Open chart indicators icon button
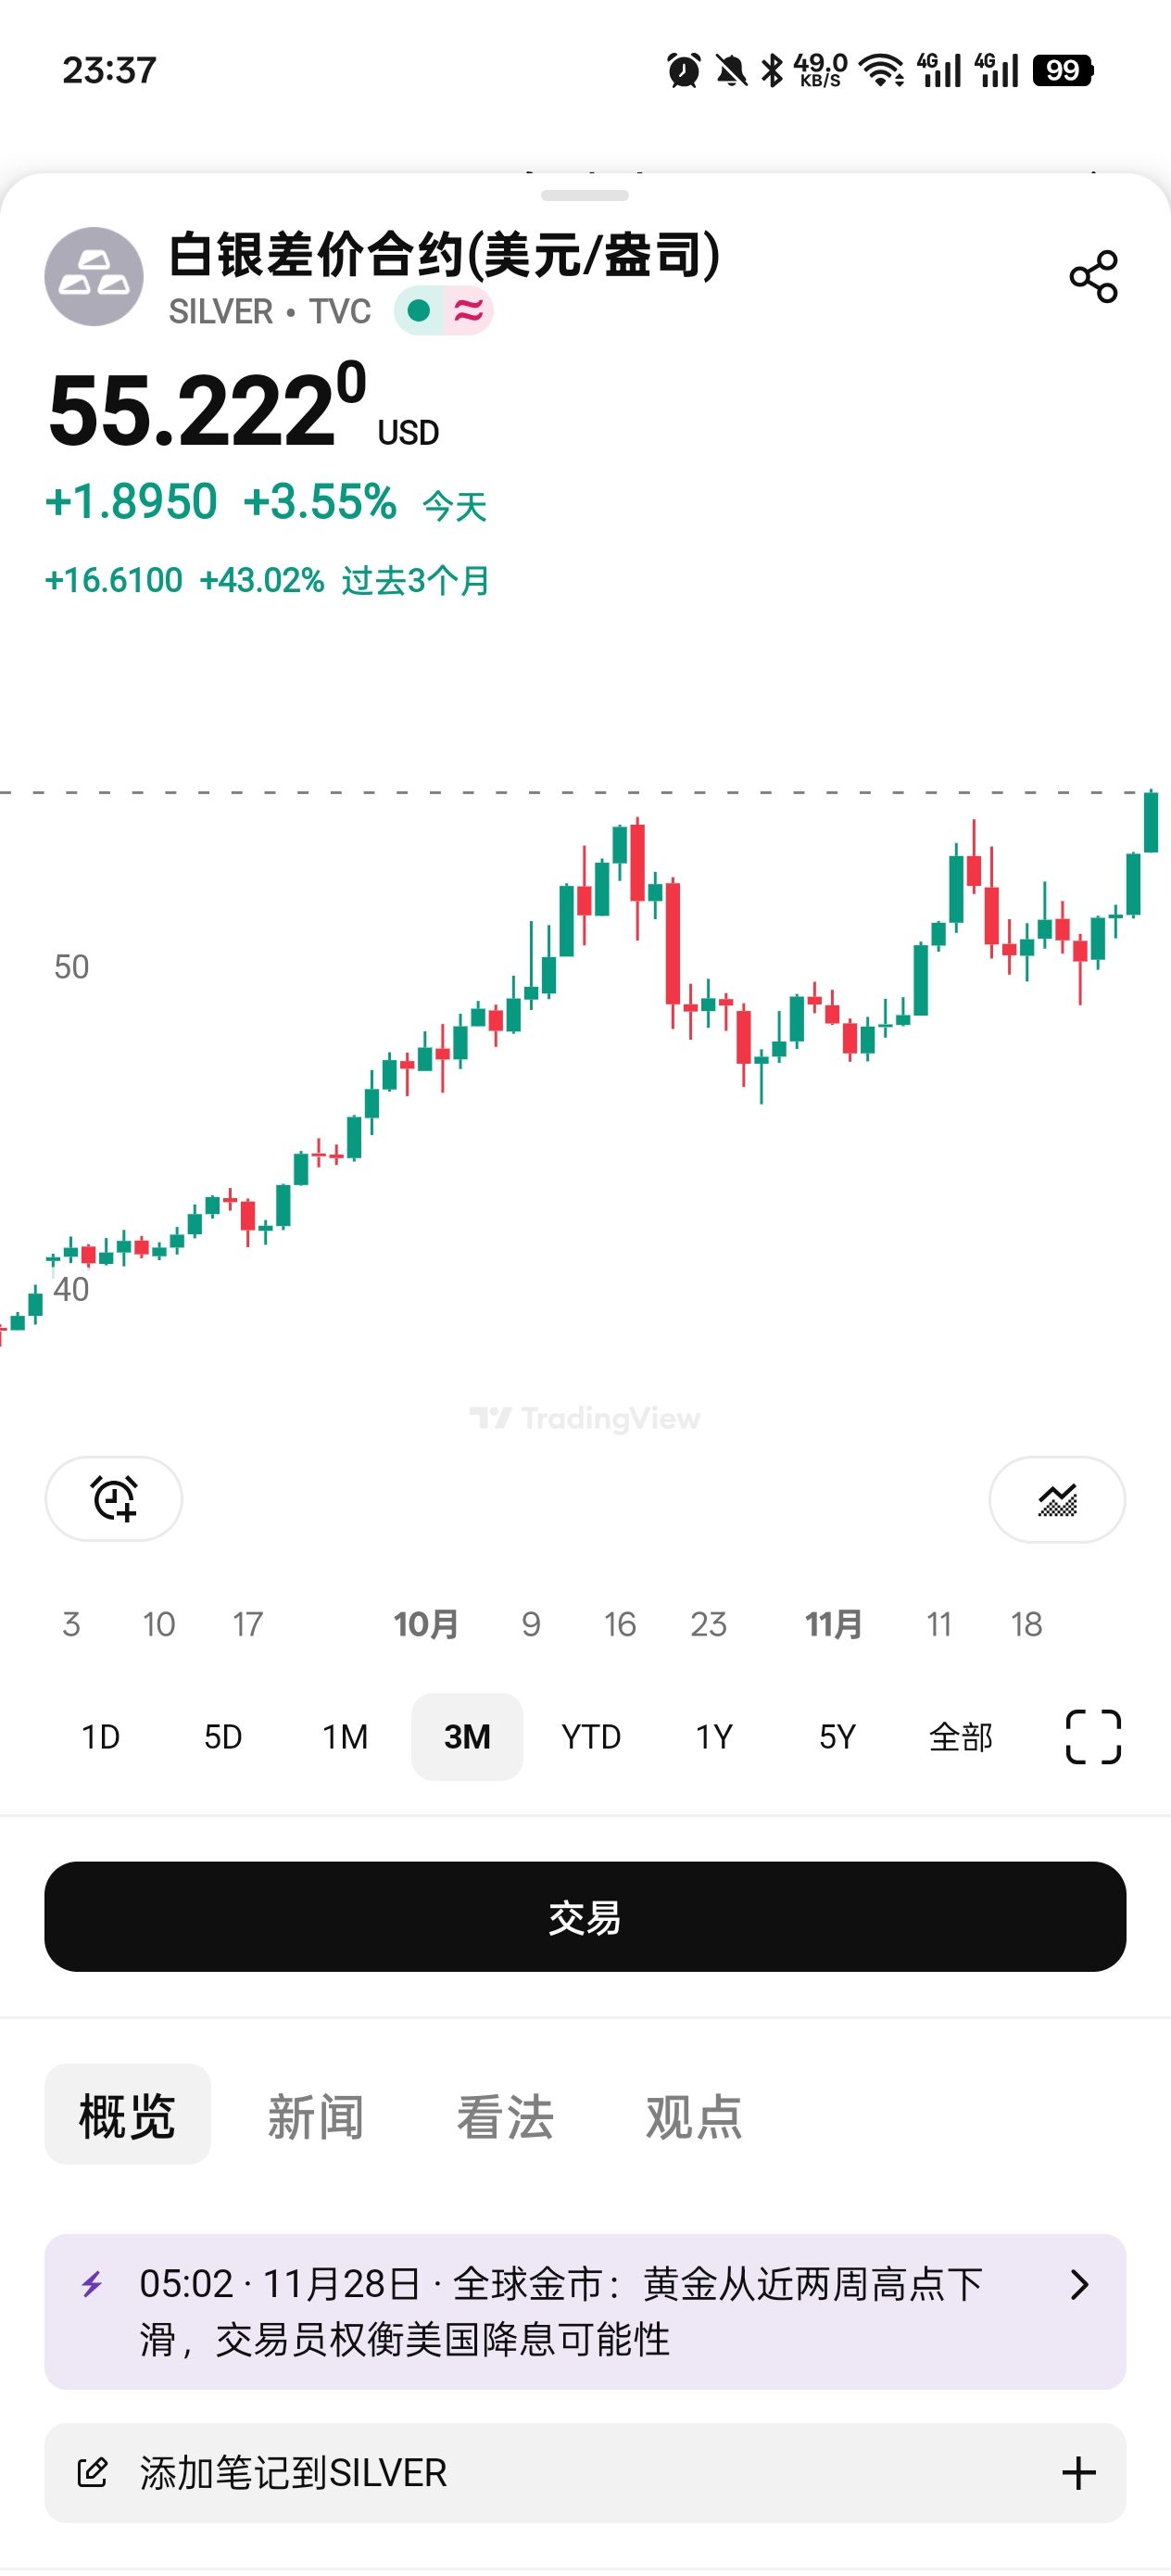The height and width of the screenshot is (2576, 1171). tap(1056, 1499)
